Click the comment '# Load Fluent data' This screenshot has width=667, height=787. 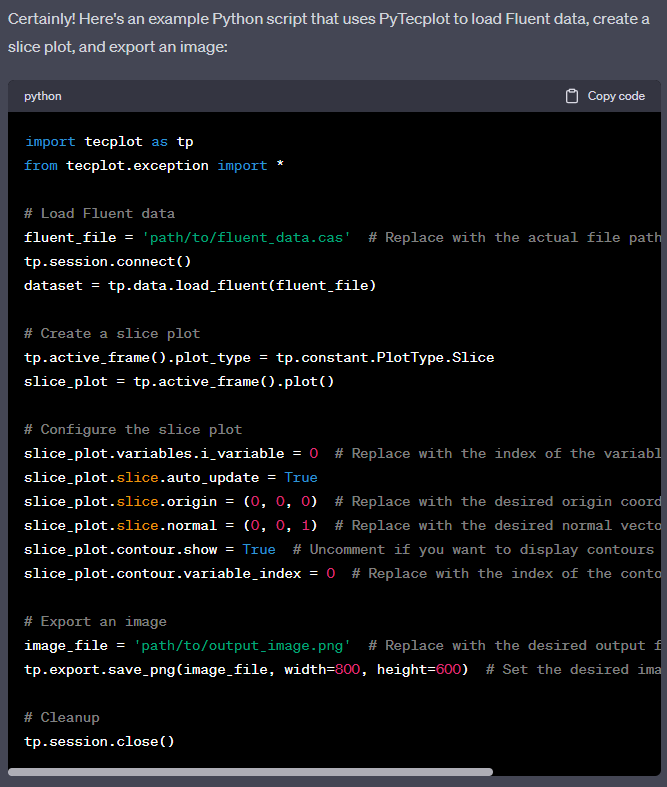click(99, 213)
